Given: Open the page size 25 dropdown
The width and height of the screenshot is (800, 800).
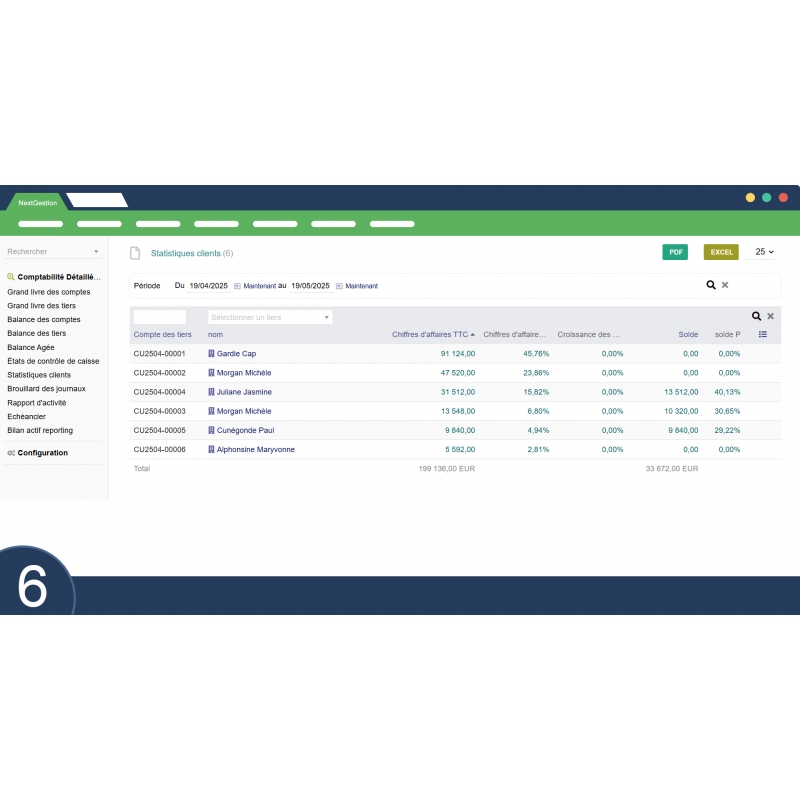Looking at the screenshot, I should tap(764, 252).
